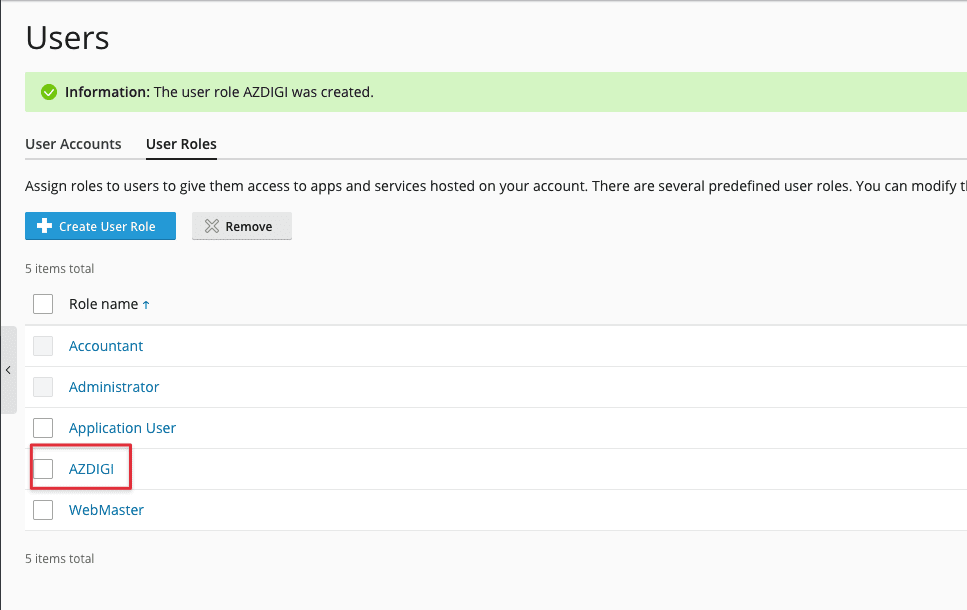Click the X icon on Remove button

(211, 226)
